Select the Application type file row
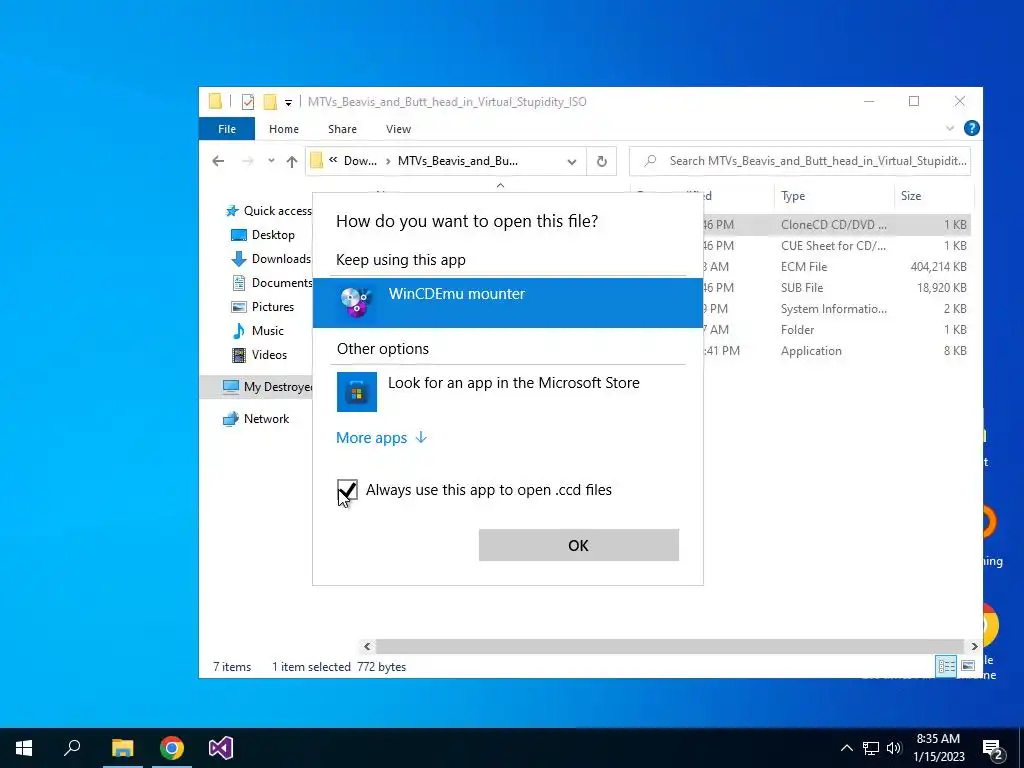The height and width of the screenshot is (768, 1024). (x=837, y=351)
